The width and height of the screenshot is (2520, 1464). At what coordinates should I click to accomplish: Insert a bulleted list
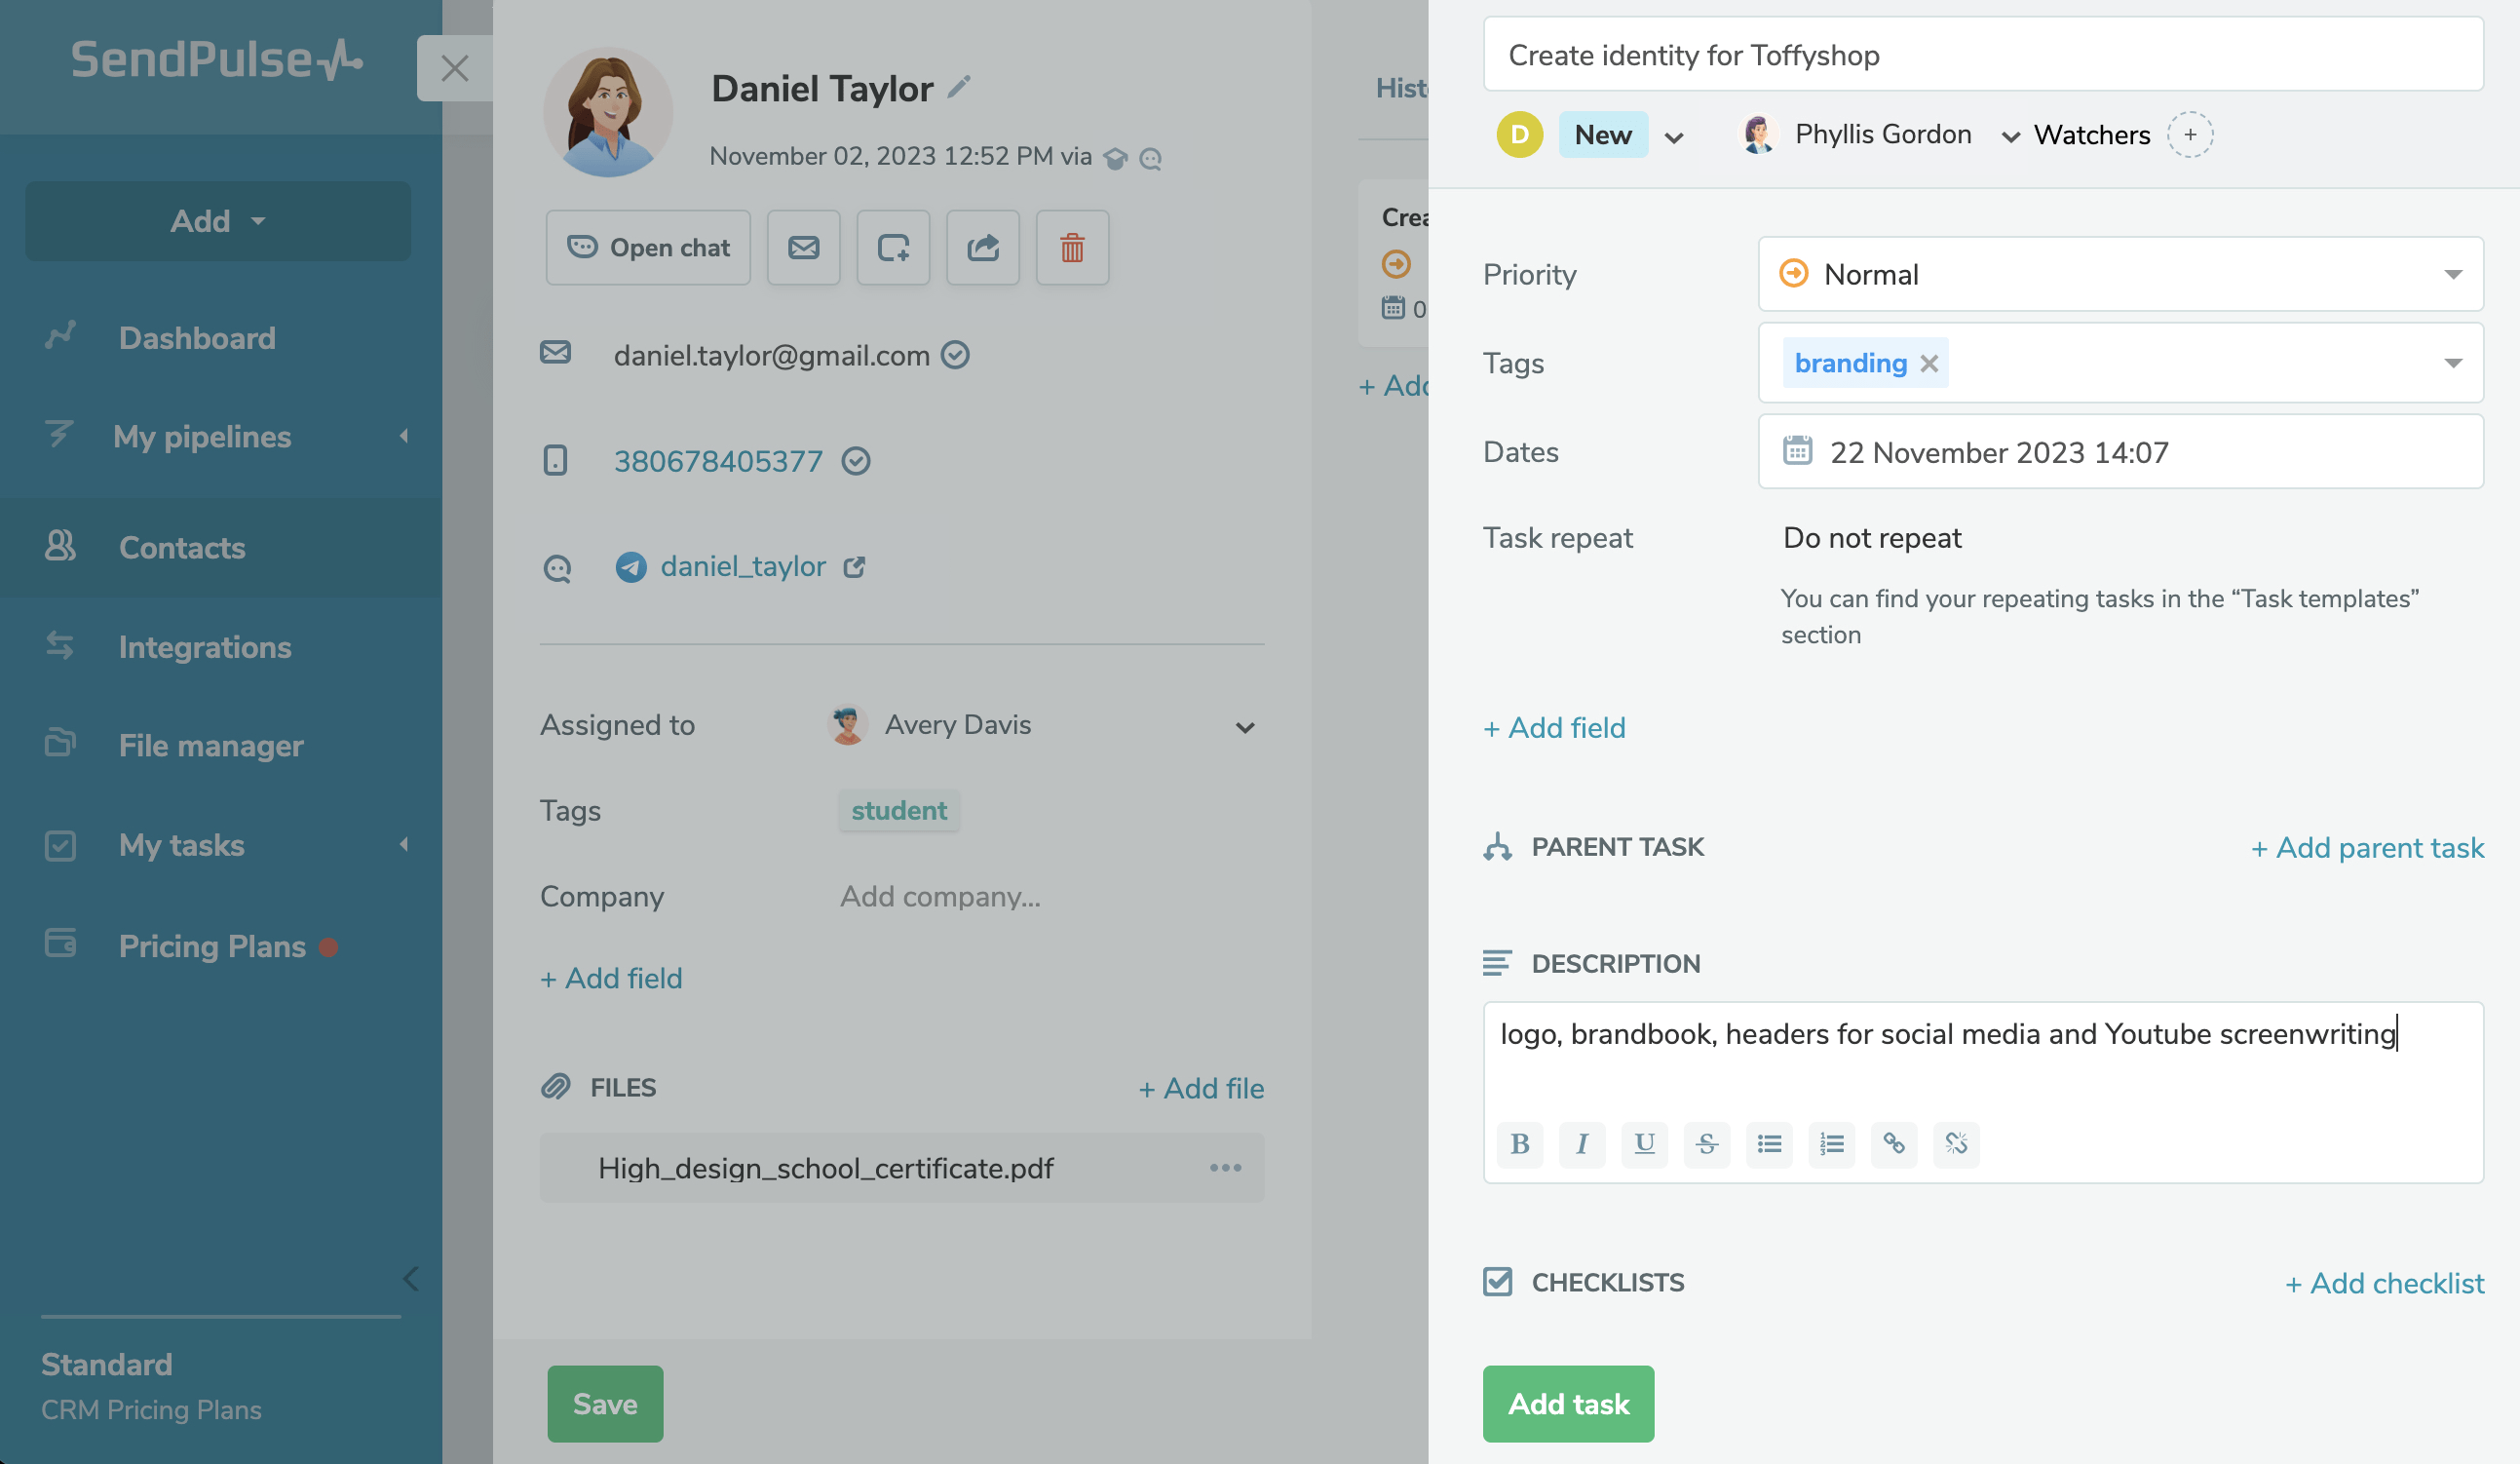(x=1769, y=1143)
